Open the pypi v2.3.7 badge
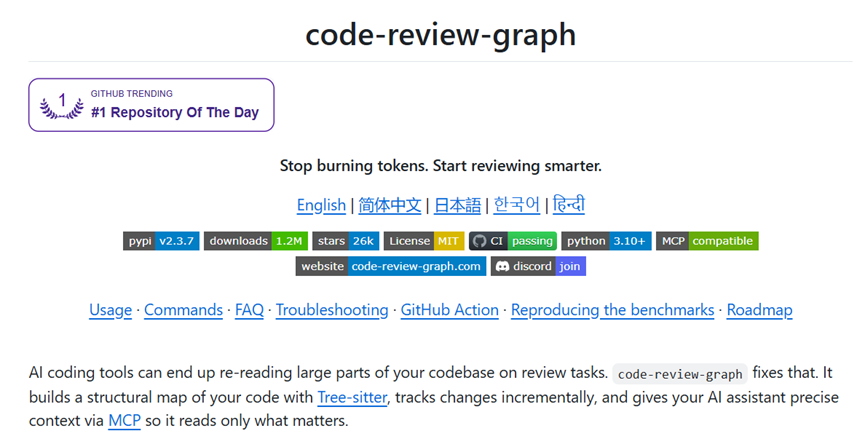 [161, 241]
